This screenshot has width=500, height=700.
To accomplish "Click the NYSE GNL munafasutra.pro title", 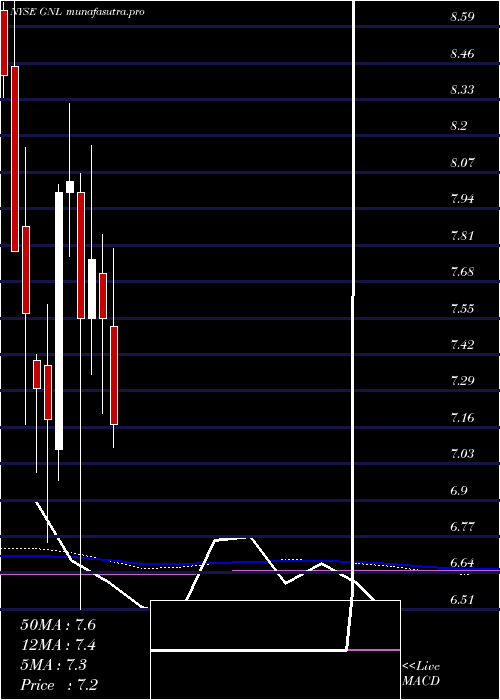I will 77,12.
